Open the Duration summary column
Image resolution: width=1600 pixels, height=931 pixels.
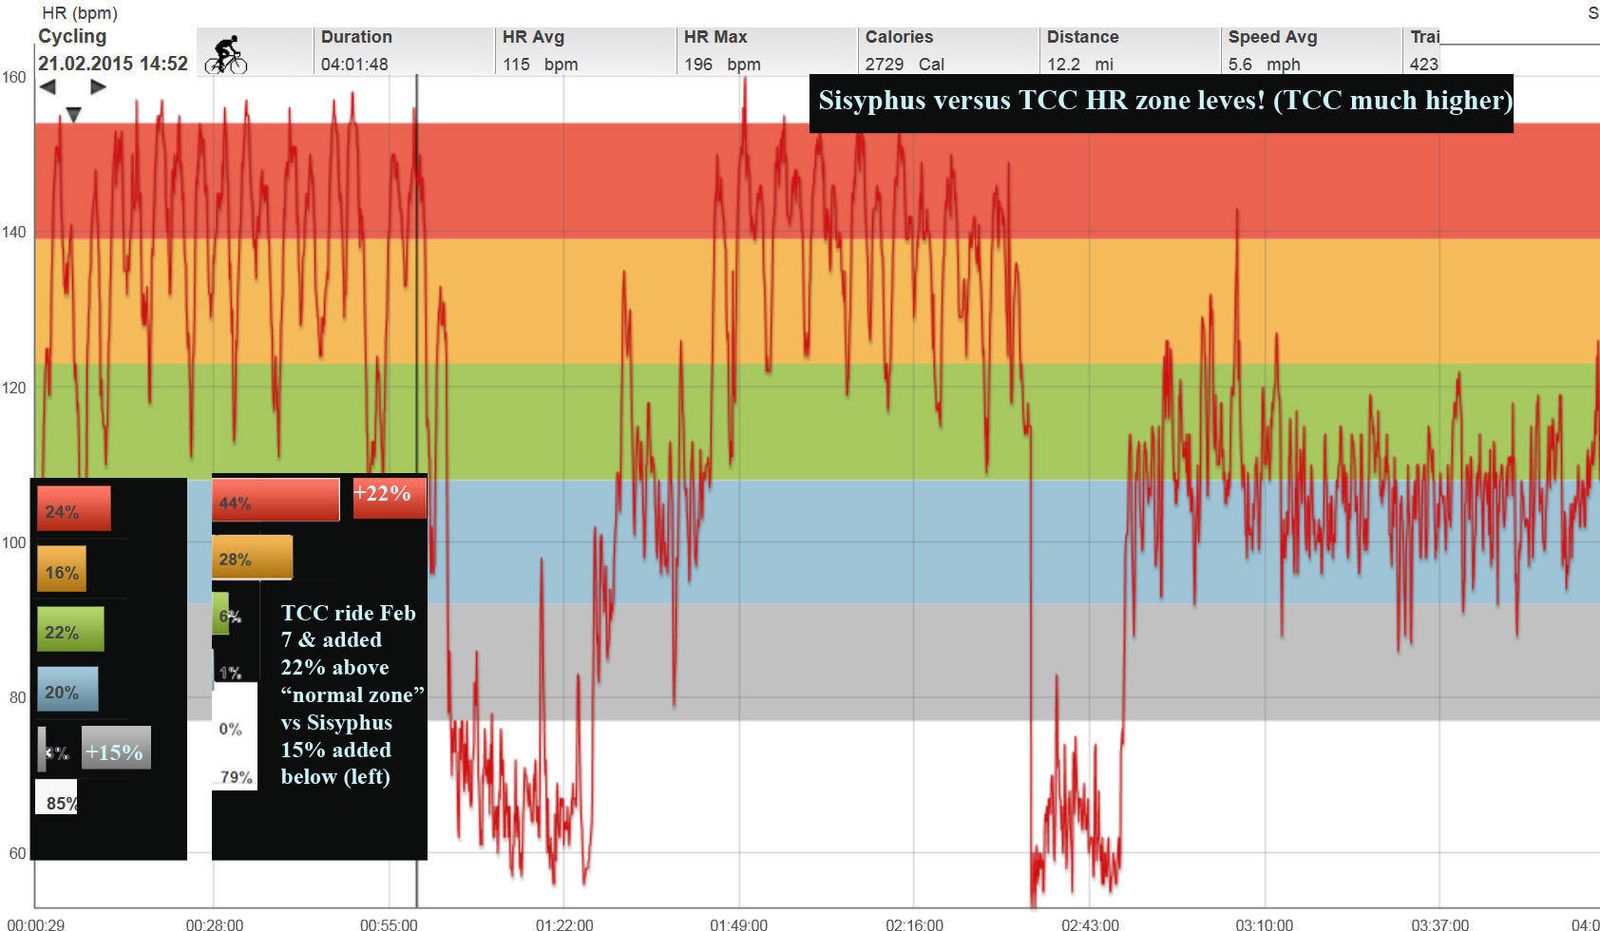point(356,37)
